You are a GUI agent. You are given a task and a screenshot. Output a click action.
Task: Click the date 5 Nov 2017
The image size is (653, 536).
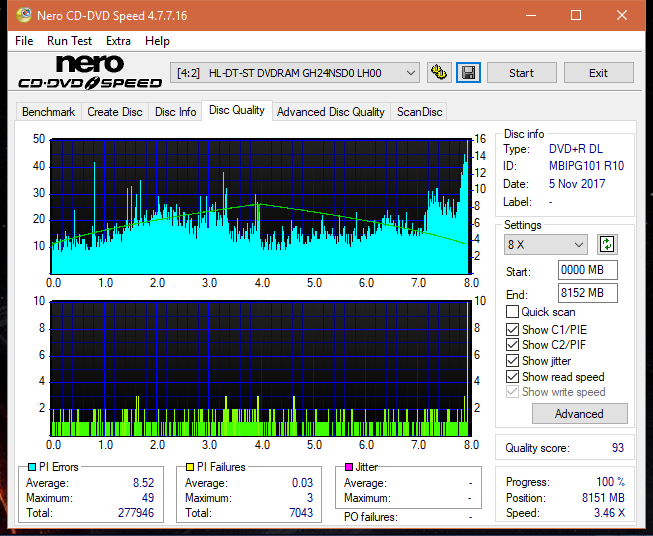tap(577, 184)
